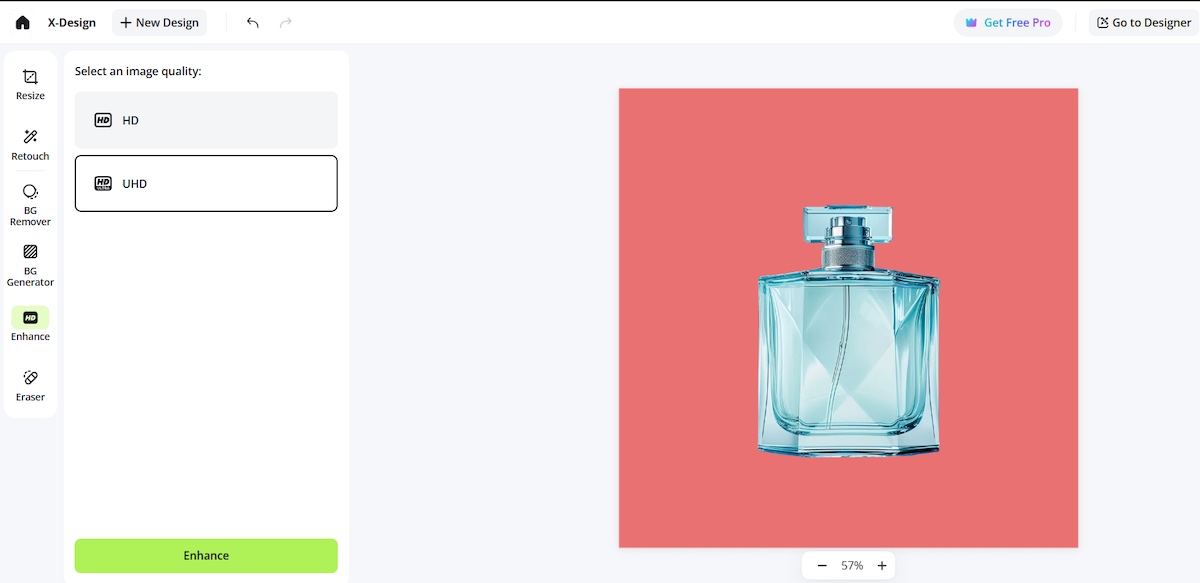This screenshot has height=583, width=1200.
Task: Undo the last action
Action: 252,22
